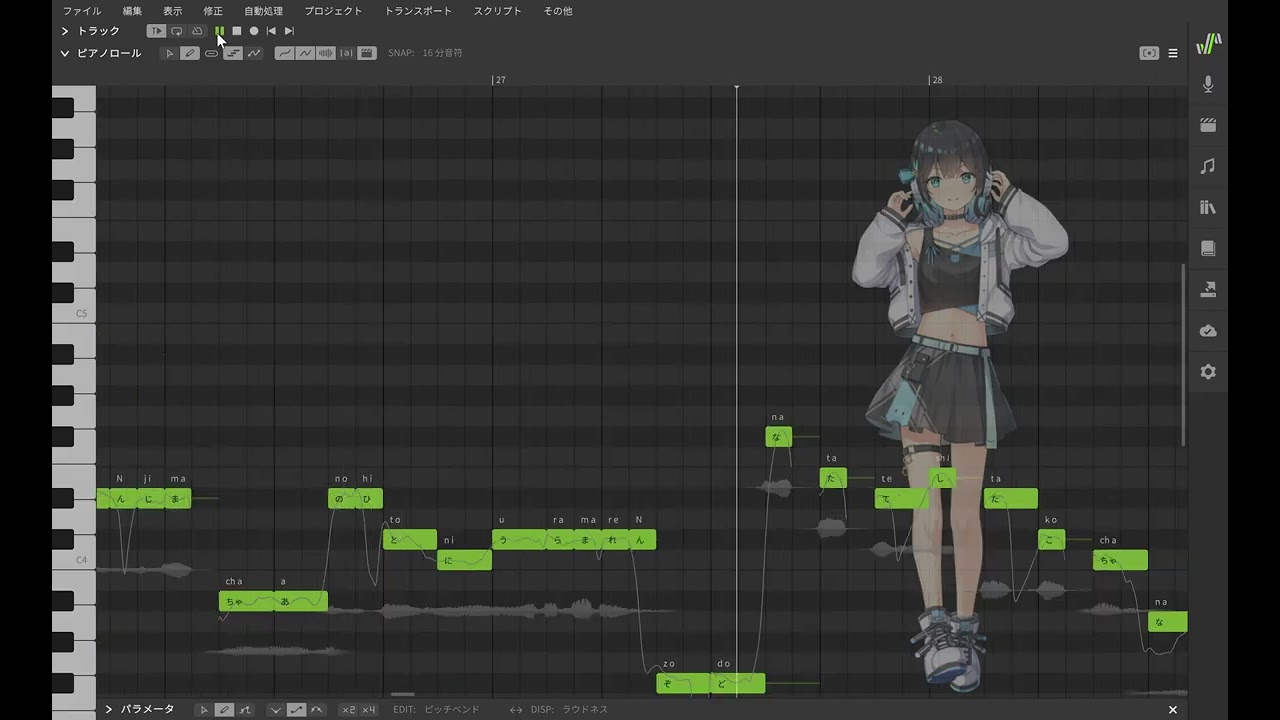Change the SNAP 16分音符 setting
1280x720 pixels.
[x=441, y=53]
